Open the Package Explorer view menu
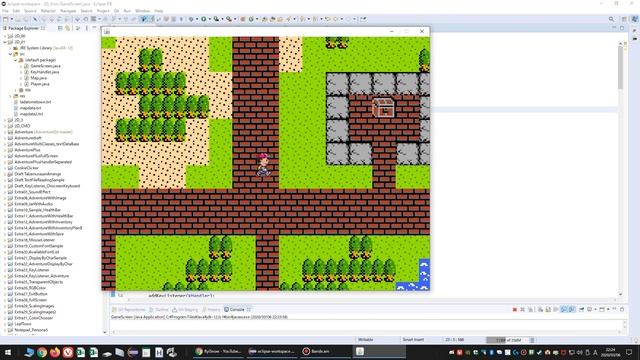Viewport: 640px width, 360px height. click(x=87, y=28)
